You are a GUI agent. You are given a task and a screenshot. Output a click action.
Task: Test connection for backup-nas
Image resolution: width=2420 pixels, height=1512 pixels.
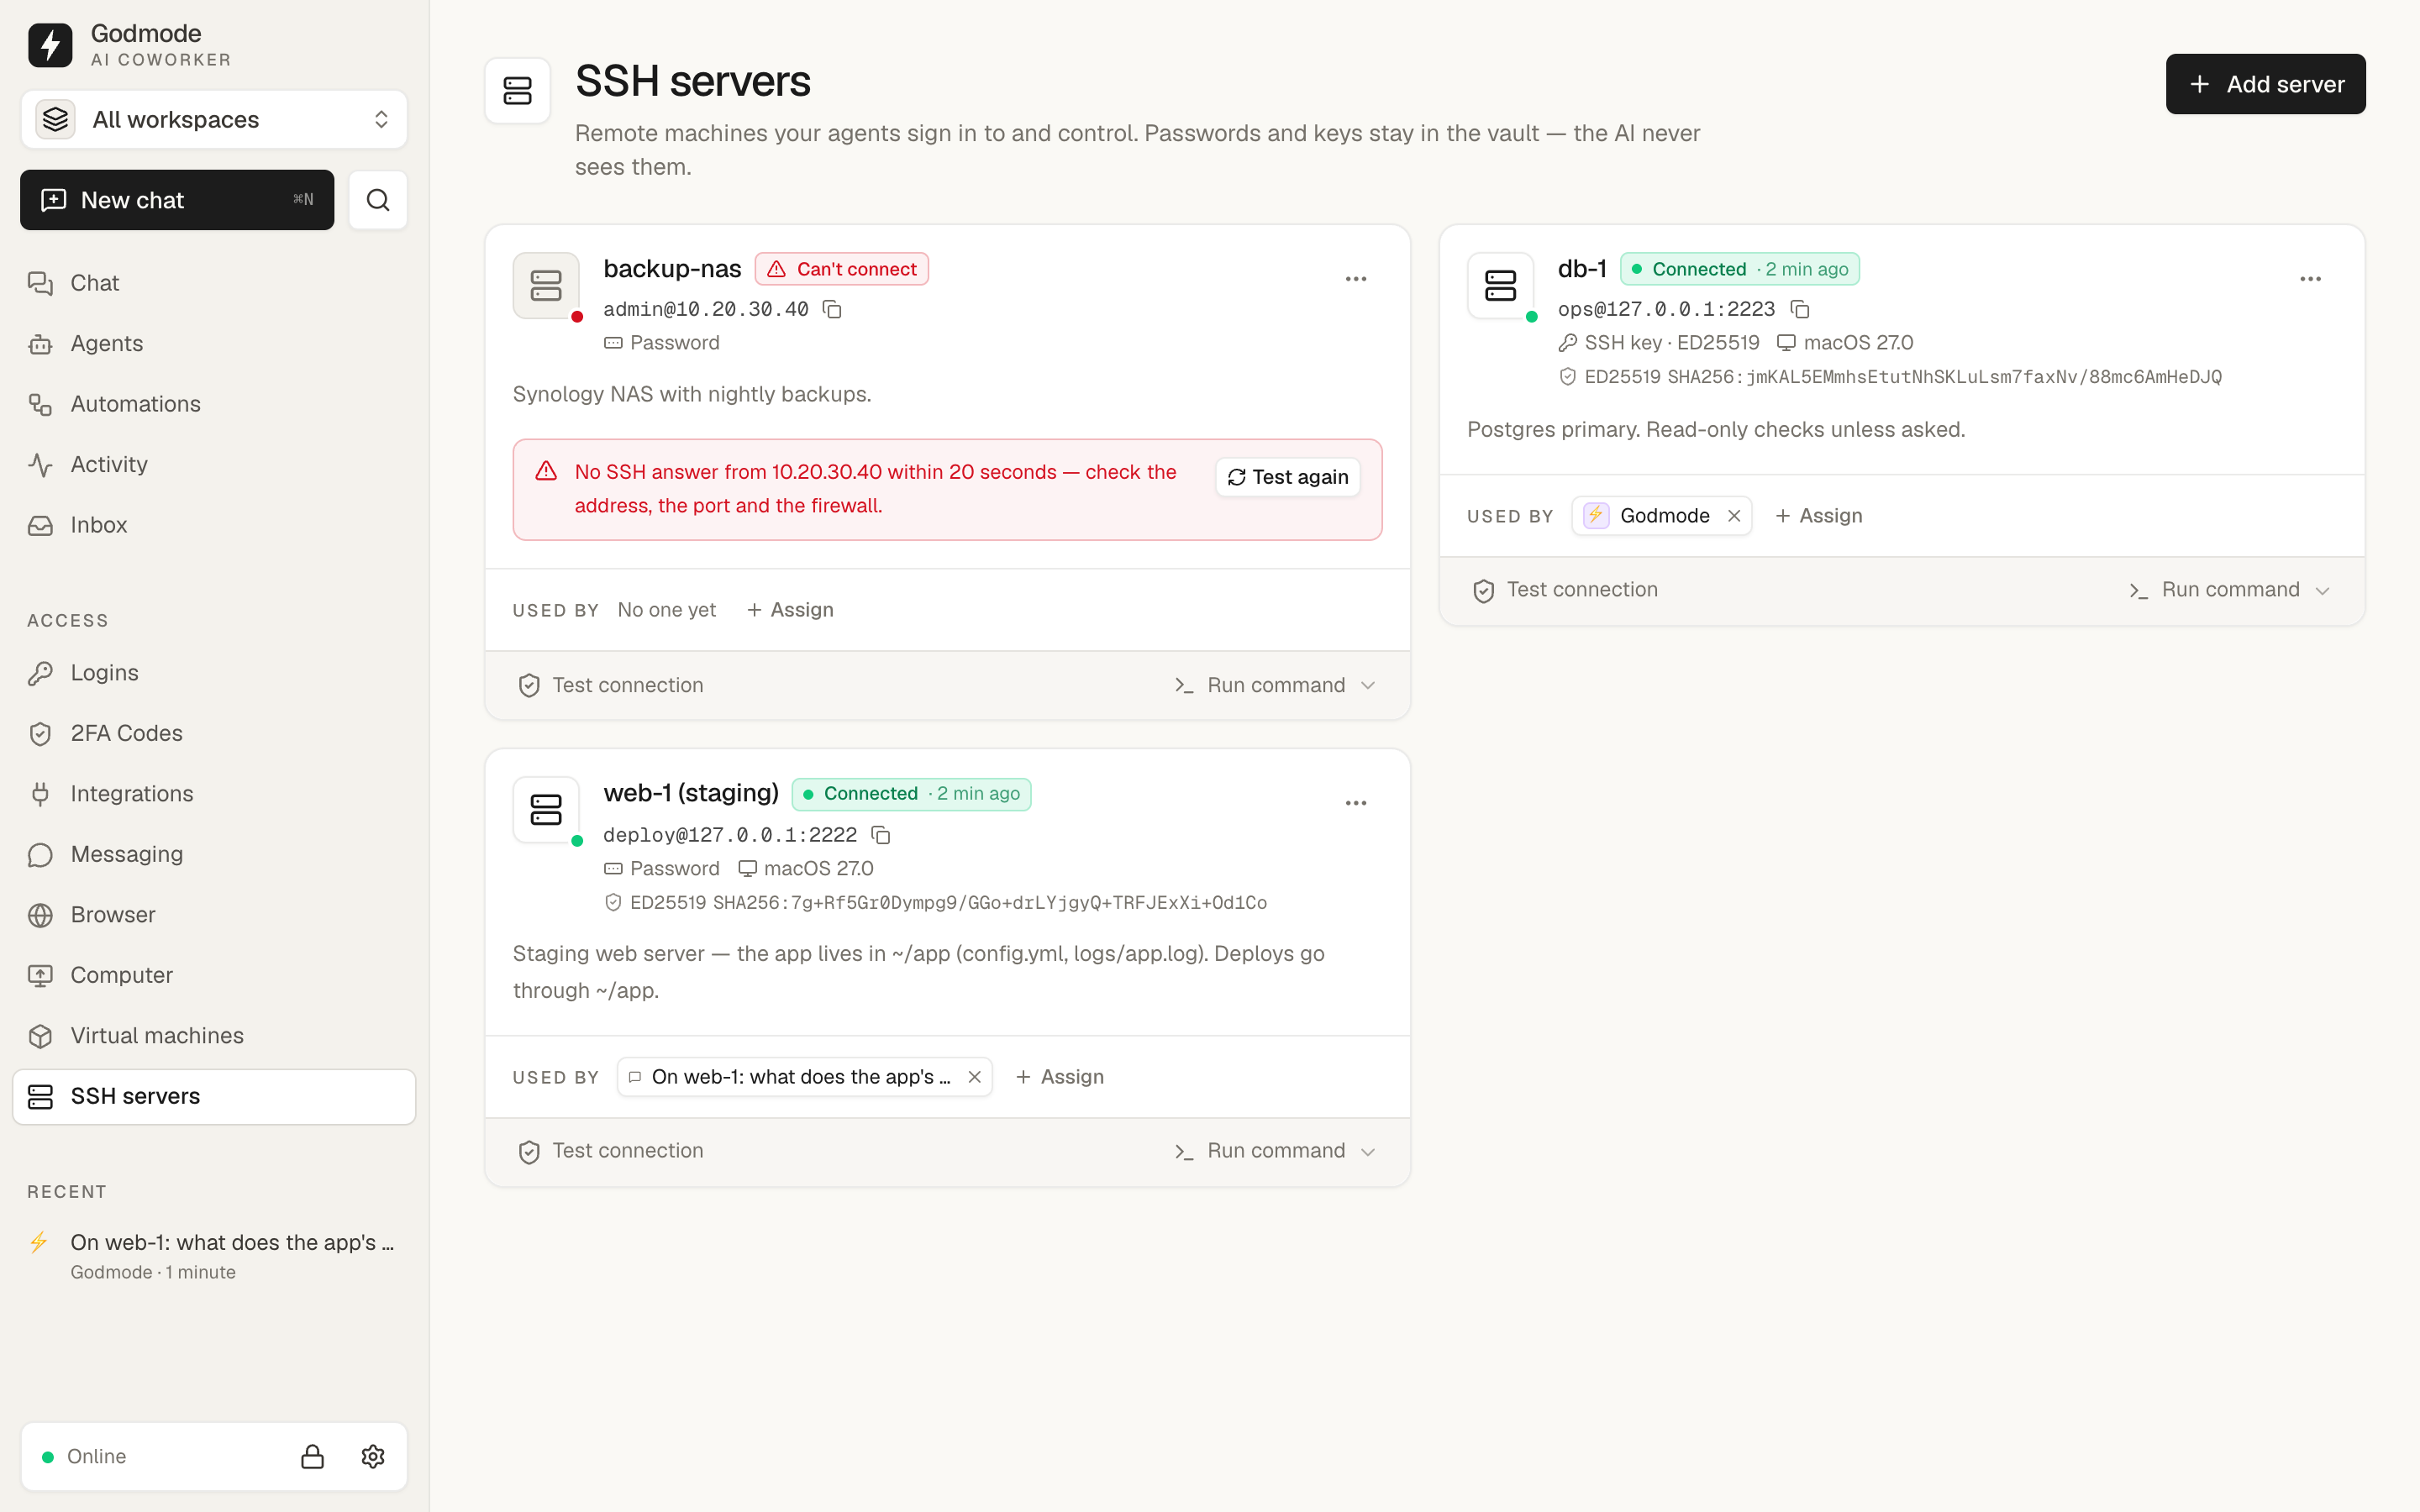tap(611, 685)
